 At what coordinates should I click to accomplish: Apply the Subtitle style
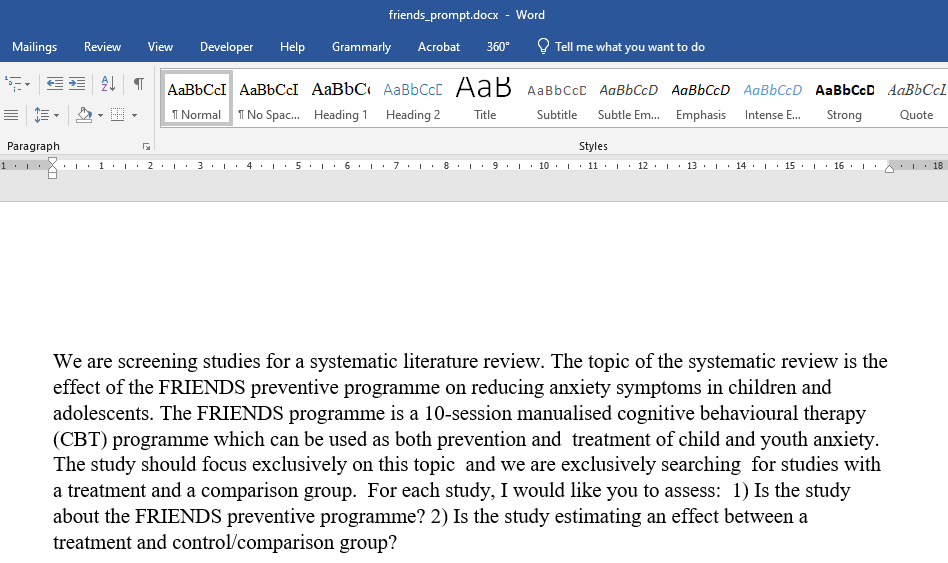[x=557, y=99]
